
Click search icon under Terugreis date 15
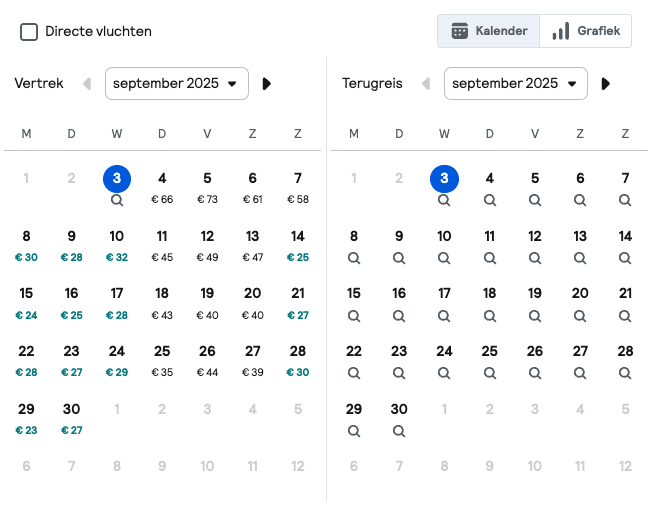click(x=353, y=315)
